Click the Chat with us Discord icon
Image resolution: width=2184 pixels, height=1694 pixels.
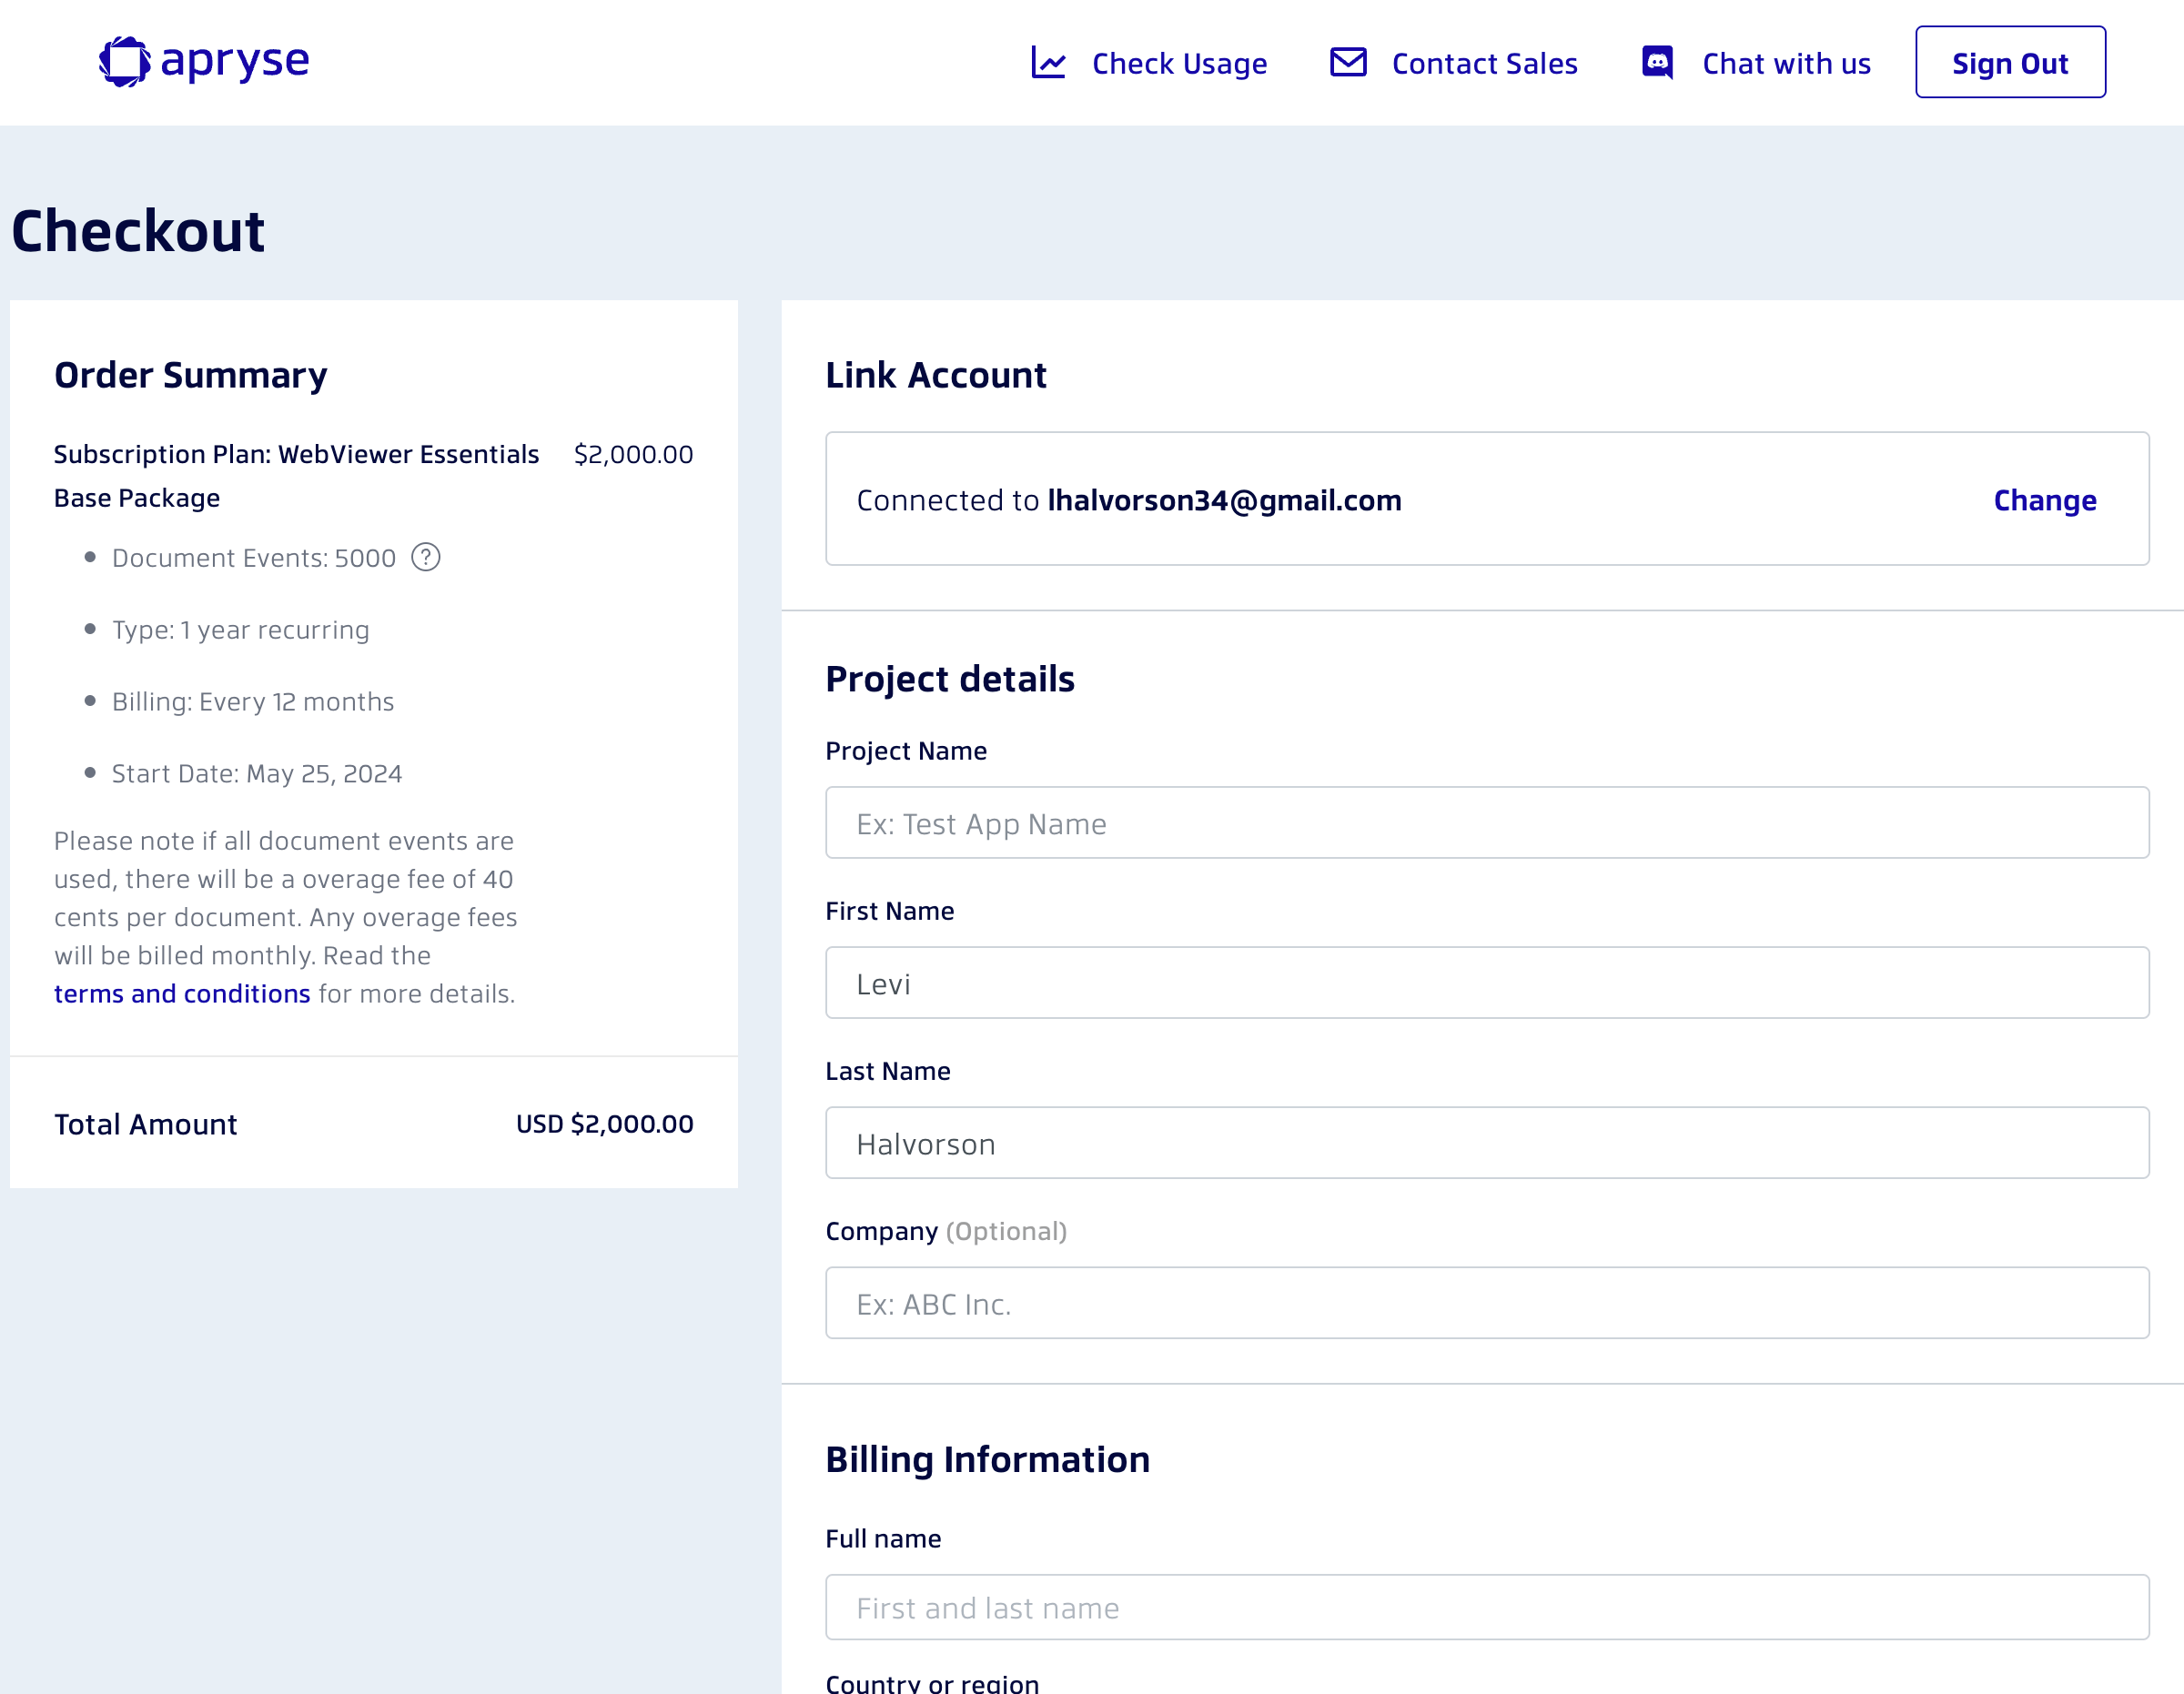pos(1657,62)
